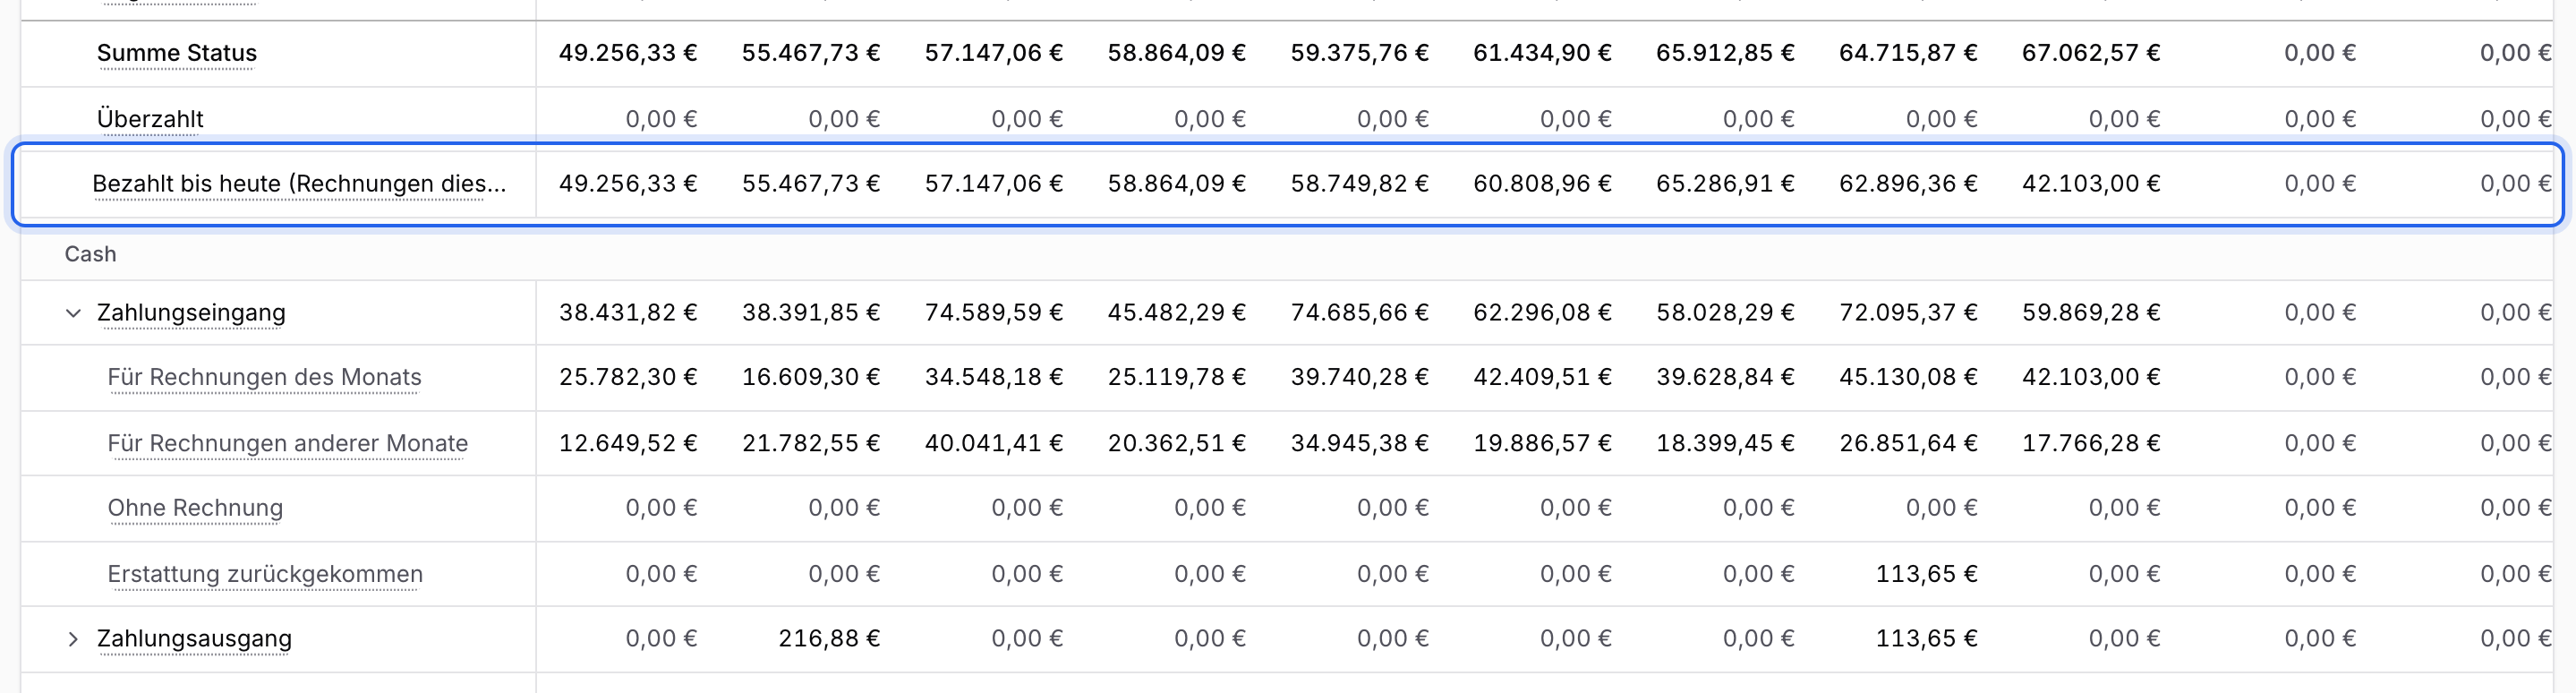The width and height of the screenshot is (2576, 693).
Task: Click cell 40.041,41 € in anderer Monate row
Action: tap(994, 443)
